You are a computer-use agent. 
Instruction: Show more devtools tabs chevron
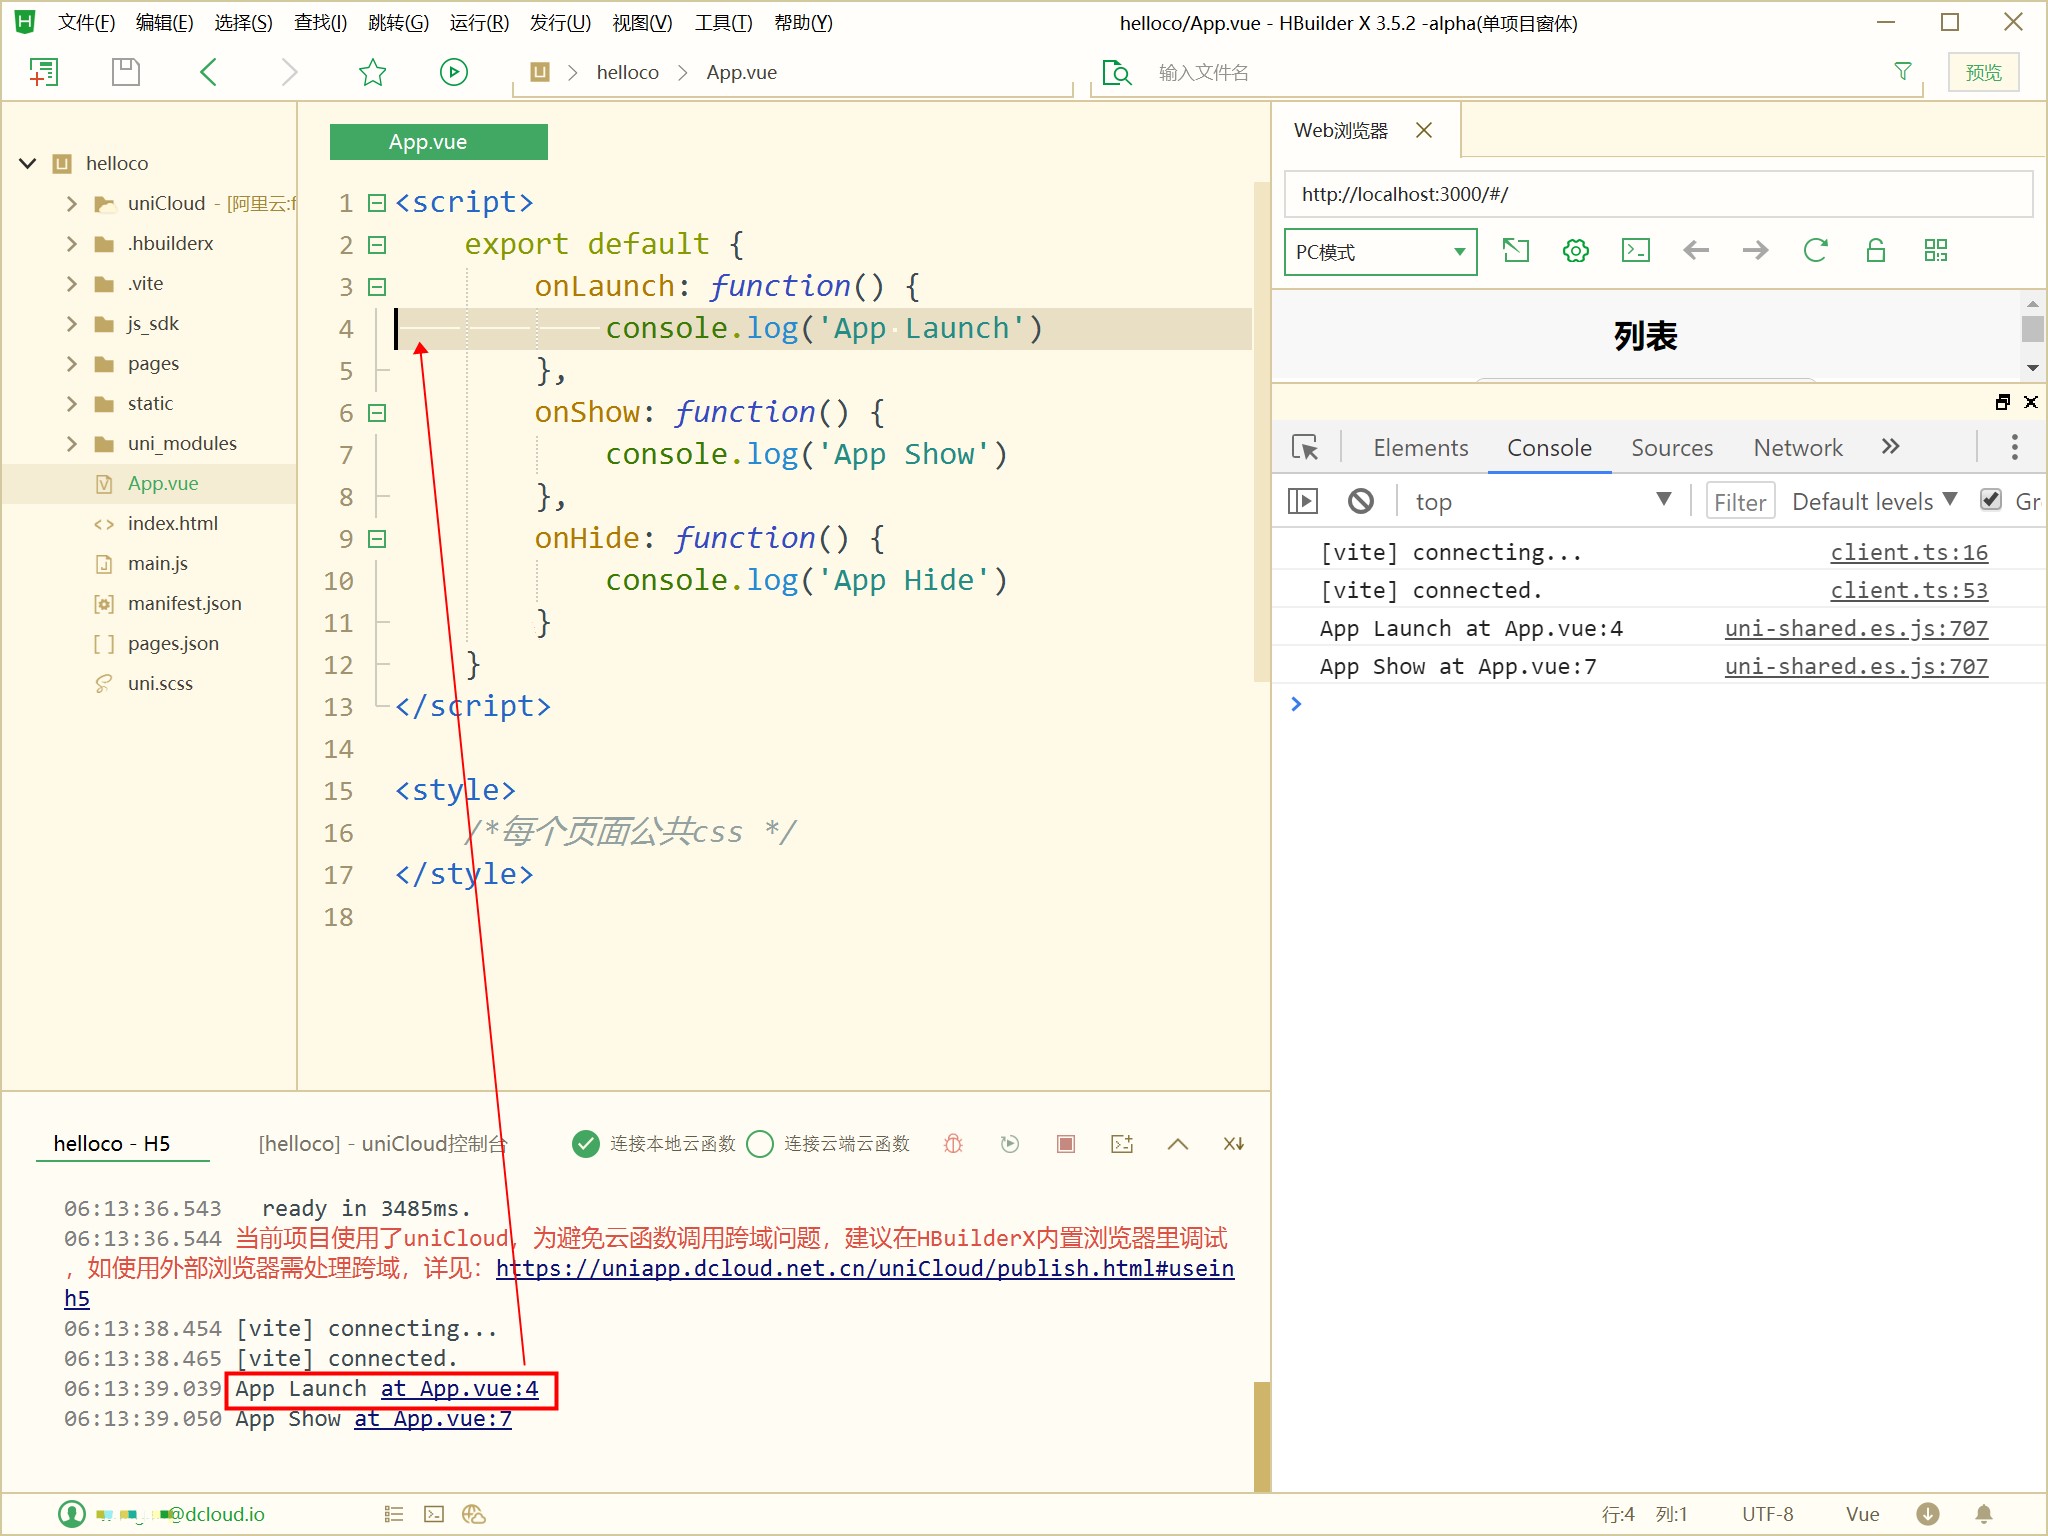click(x=1890, y=447)
